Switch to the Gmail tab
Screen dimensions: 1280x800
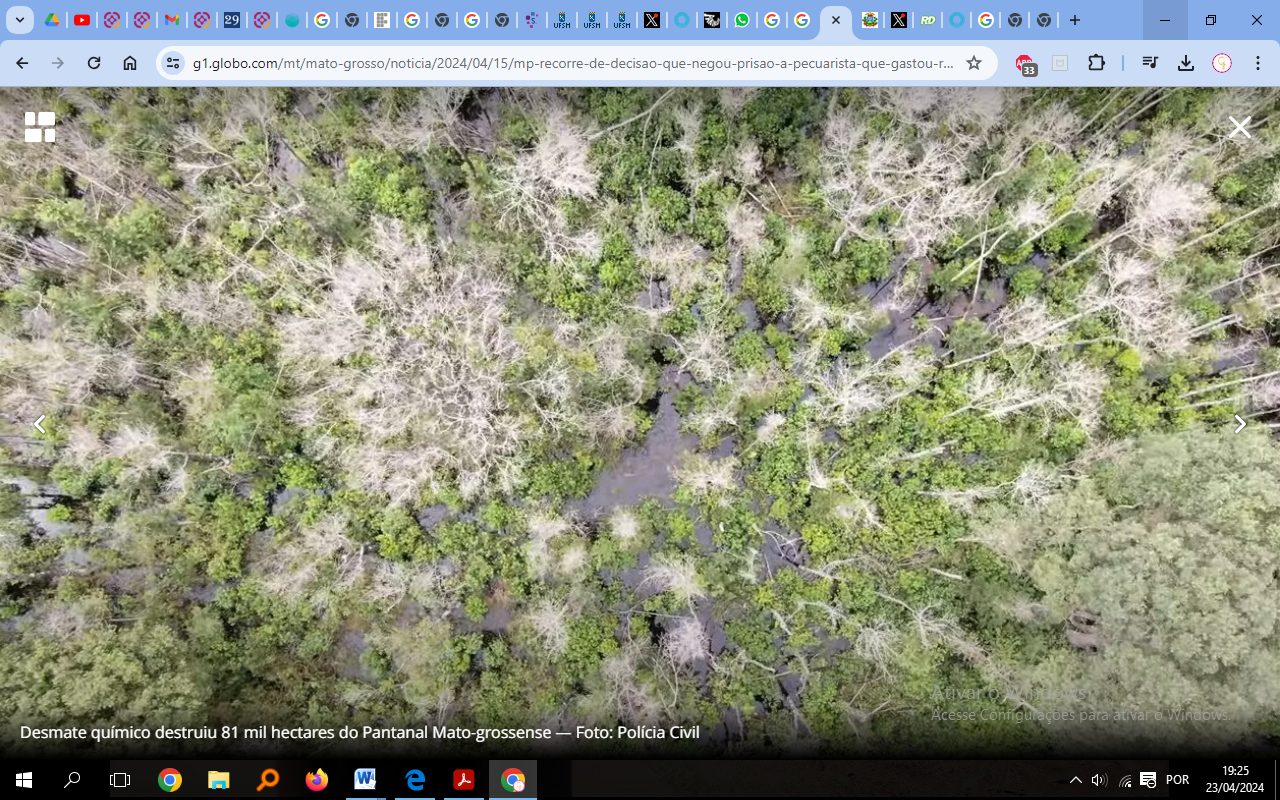tap(172, 20)
